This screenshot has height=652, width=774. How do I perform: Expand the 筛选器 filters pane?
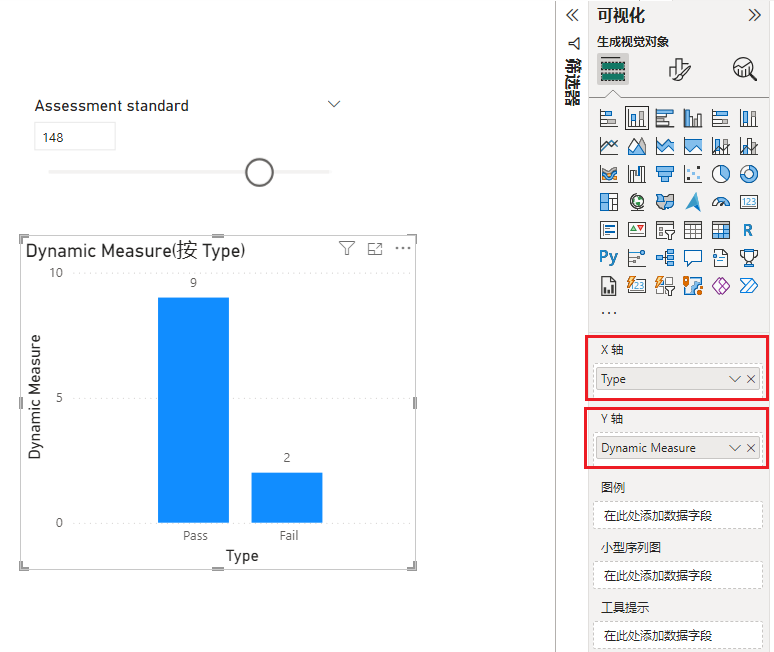click(573, 15)
